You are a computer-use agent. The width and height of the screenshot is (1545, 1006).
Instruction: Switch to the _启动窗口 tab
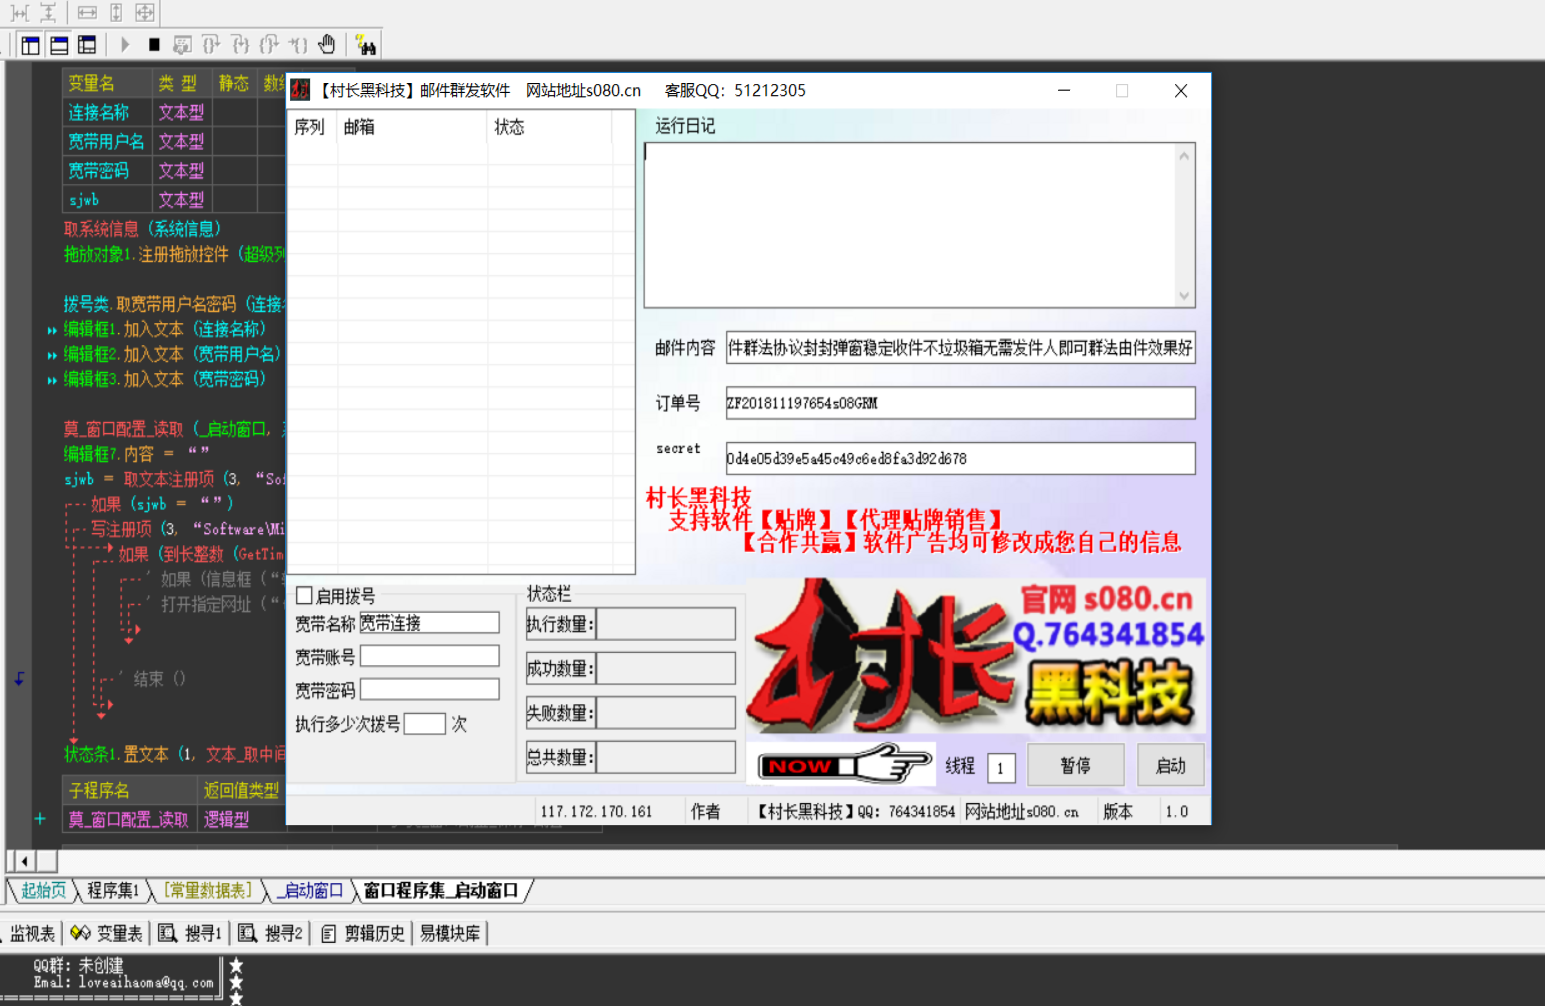tap(310, 890)
